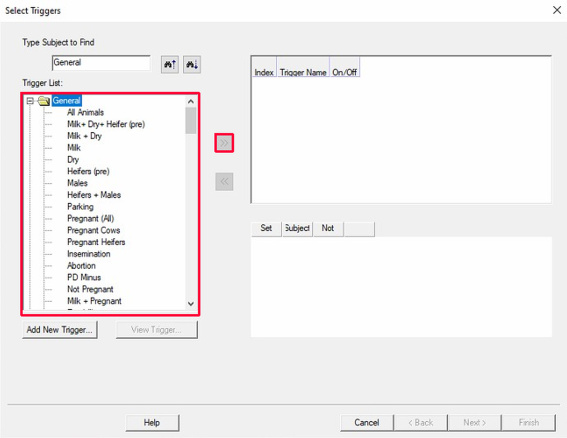The height and width of the screenshot is (438, 567).
Task: Select the All Animals trigger
Action: [85, 112]
